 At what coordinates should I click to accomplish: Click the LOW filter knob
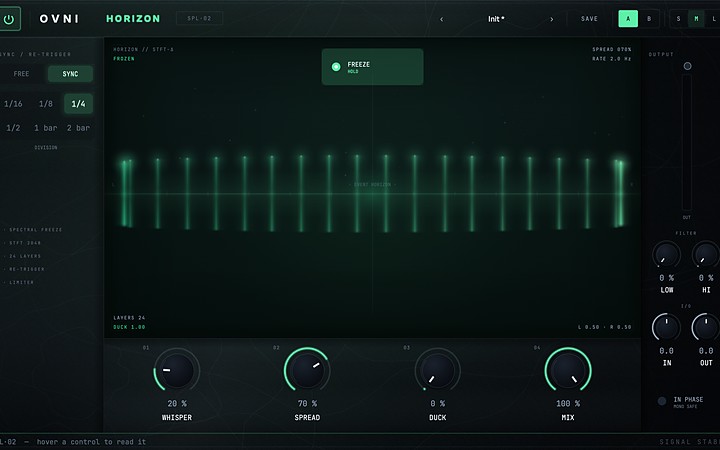pos(666,254)
